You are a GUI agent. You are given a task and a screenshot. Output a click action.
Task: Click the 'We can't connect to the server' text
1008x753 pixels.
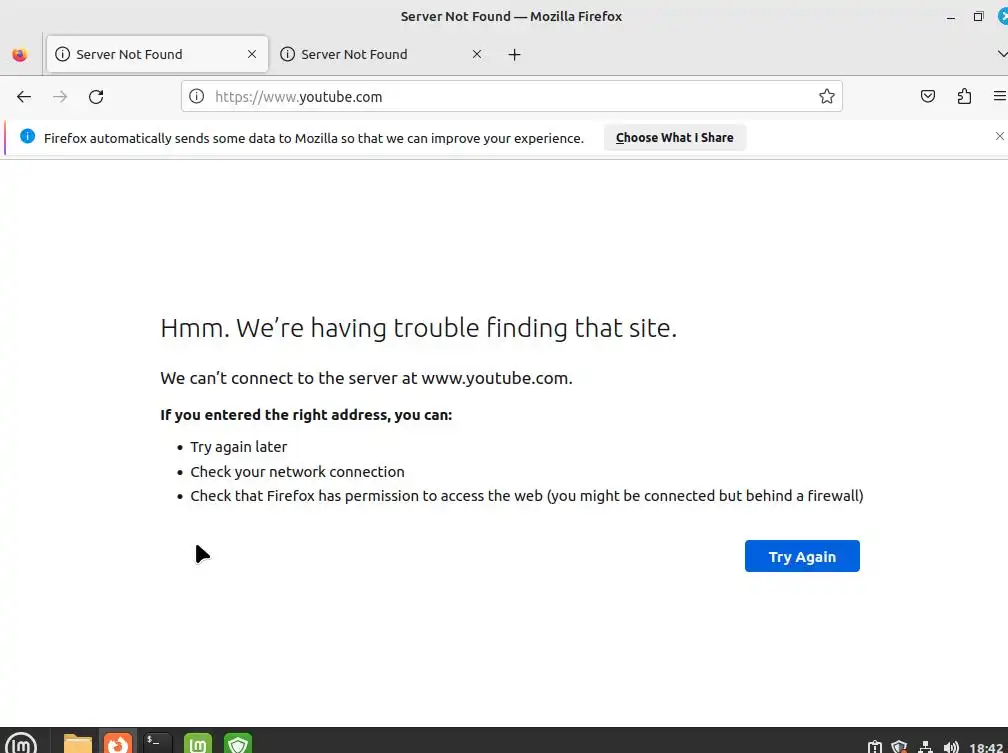tap(366, 378)
